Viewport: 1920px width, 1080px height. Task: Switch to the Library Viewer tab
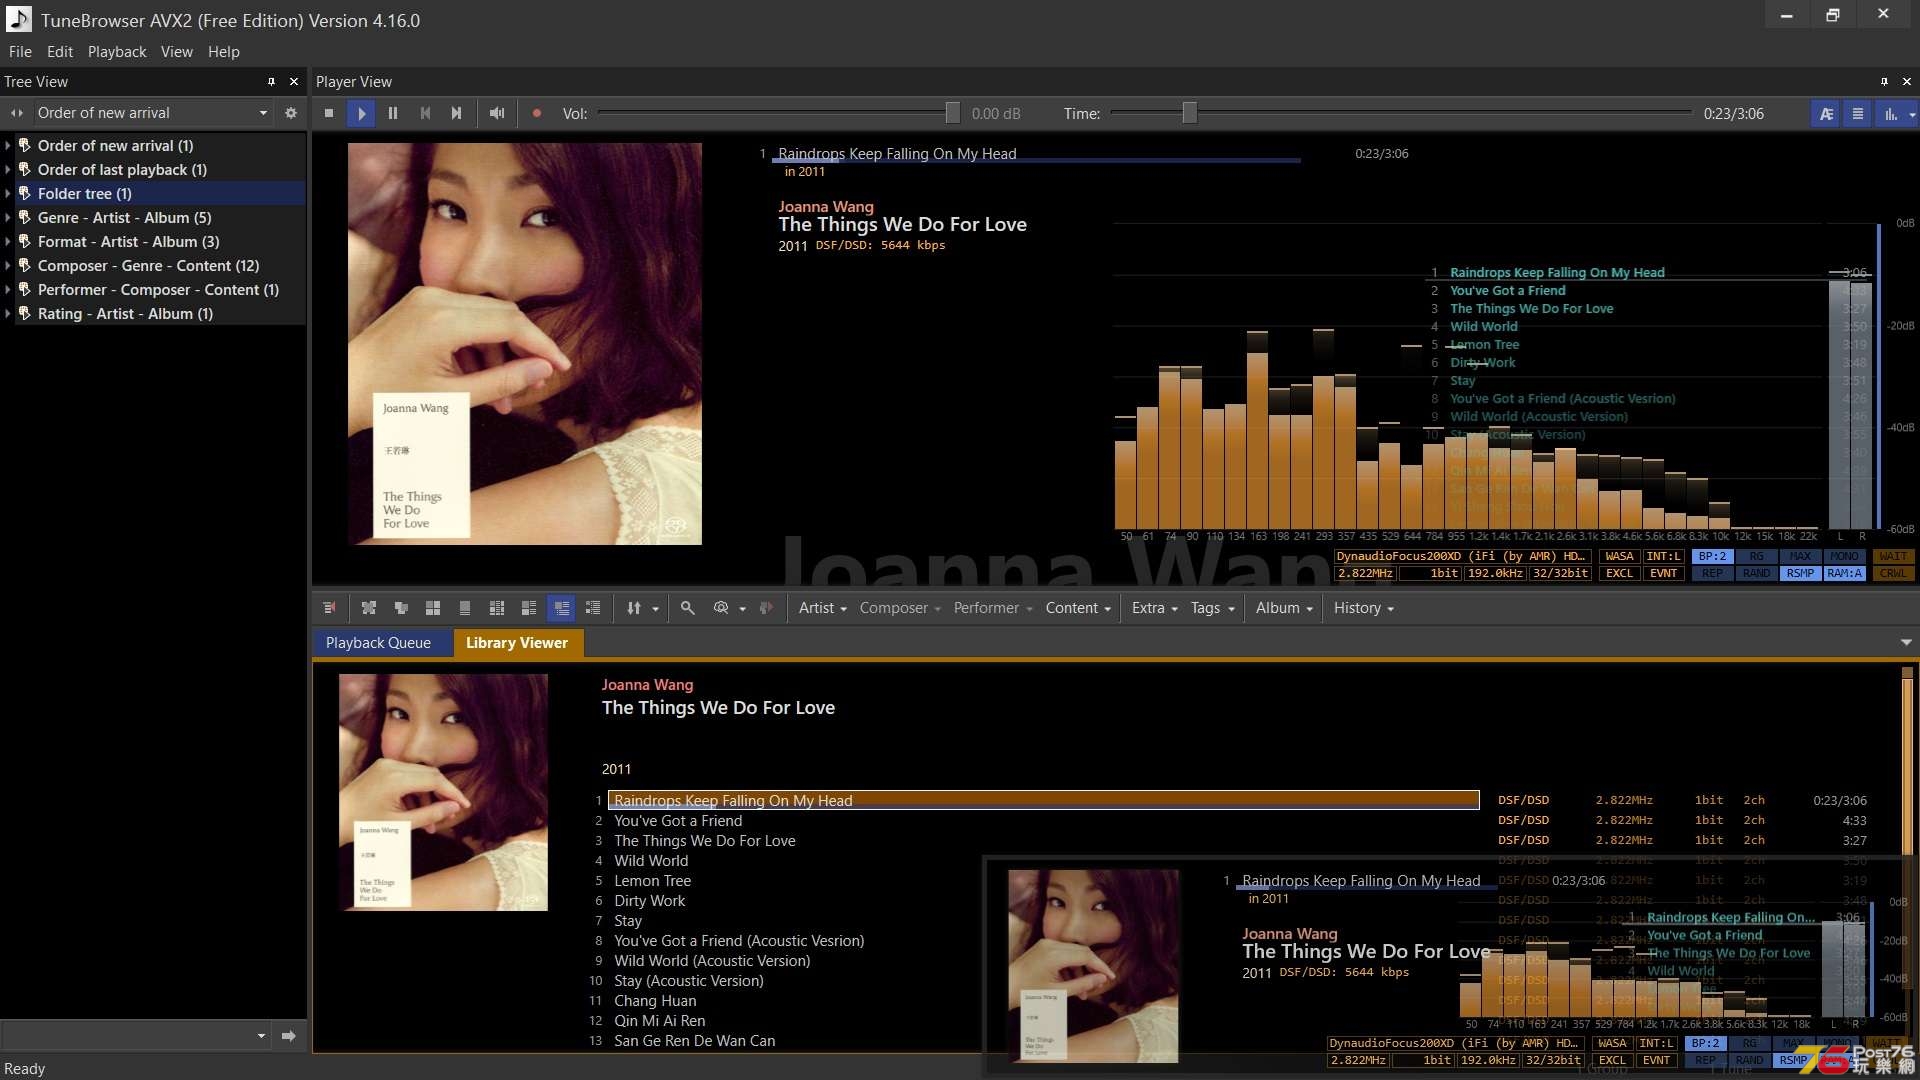coord(517,643)
